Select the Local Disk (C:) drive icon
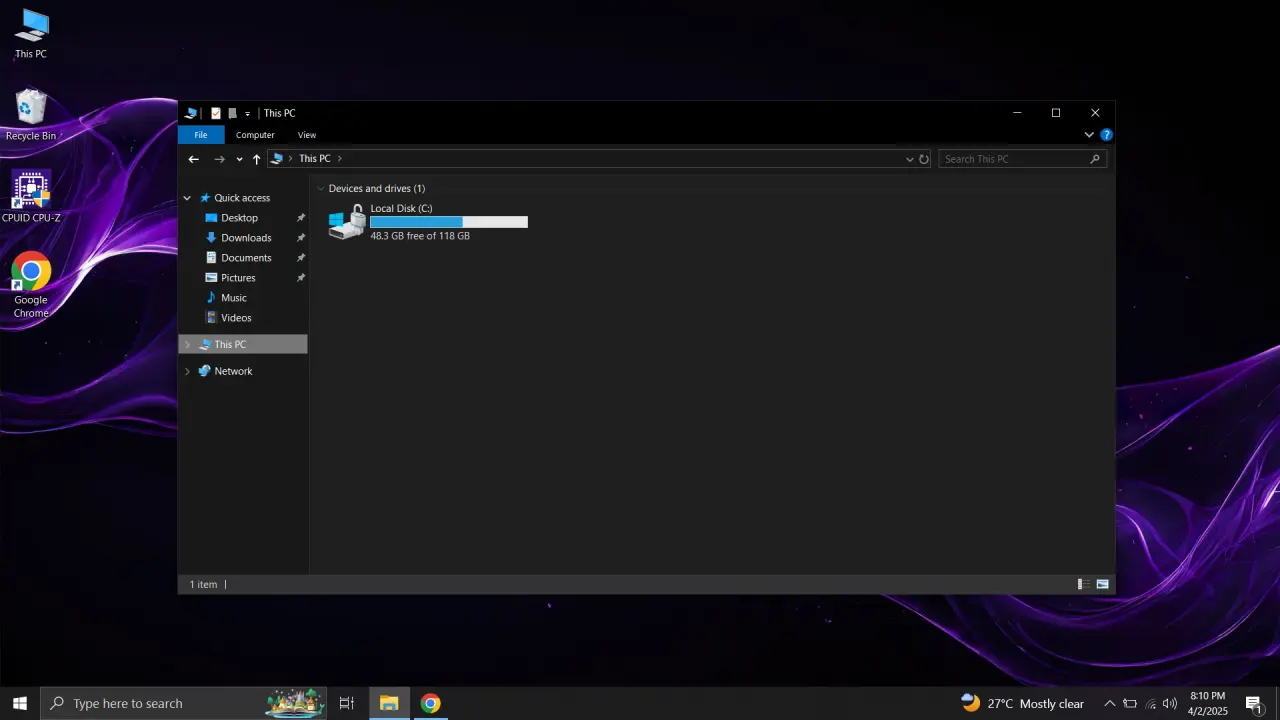Viewport: 1280px width, 720px height. [x=347, y=222]
